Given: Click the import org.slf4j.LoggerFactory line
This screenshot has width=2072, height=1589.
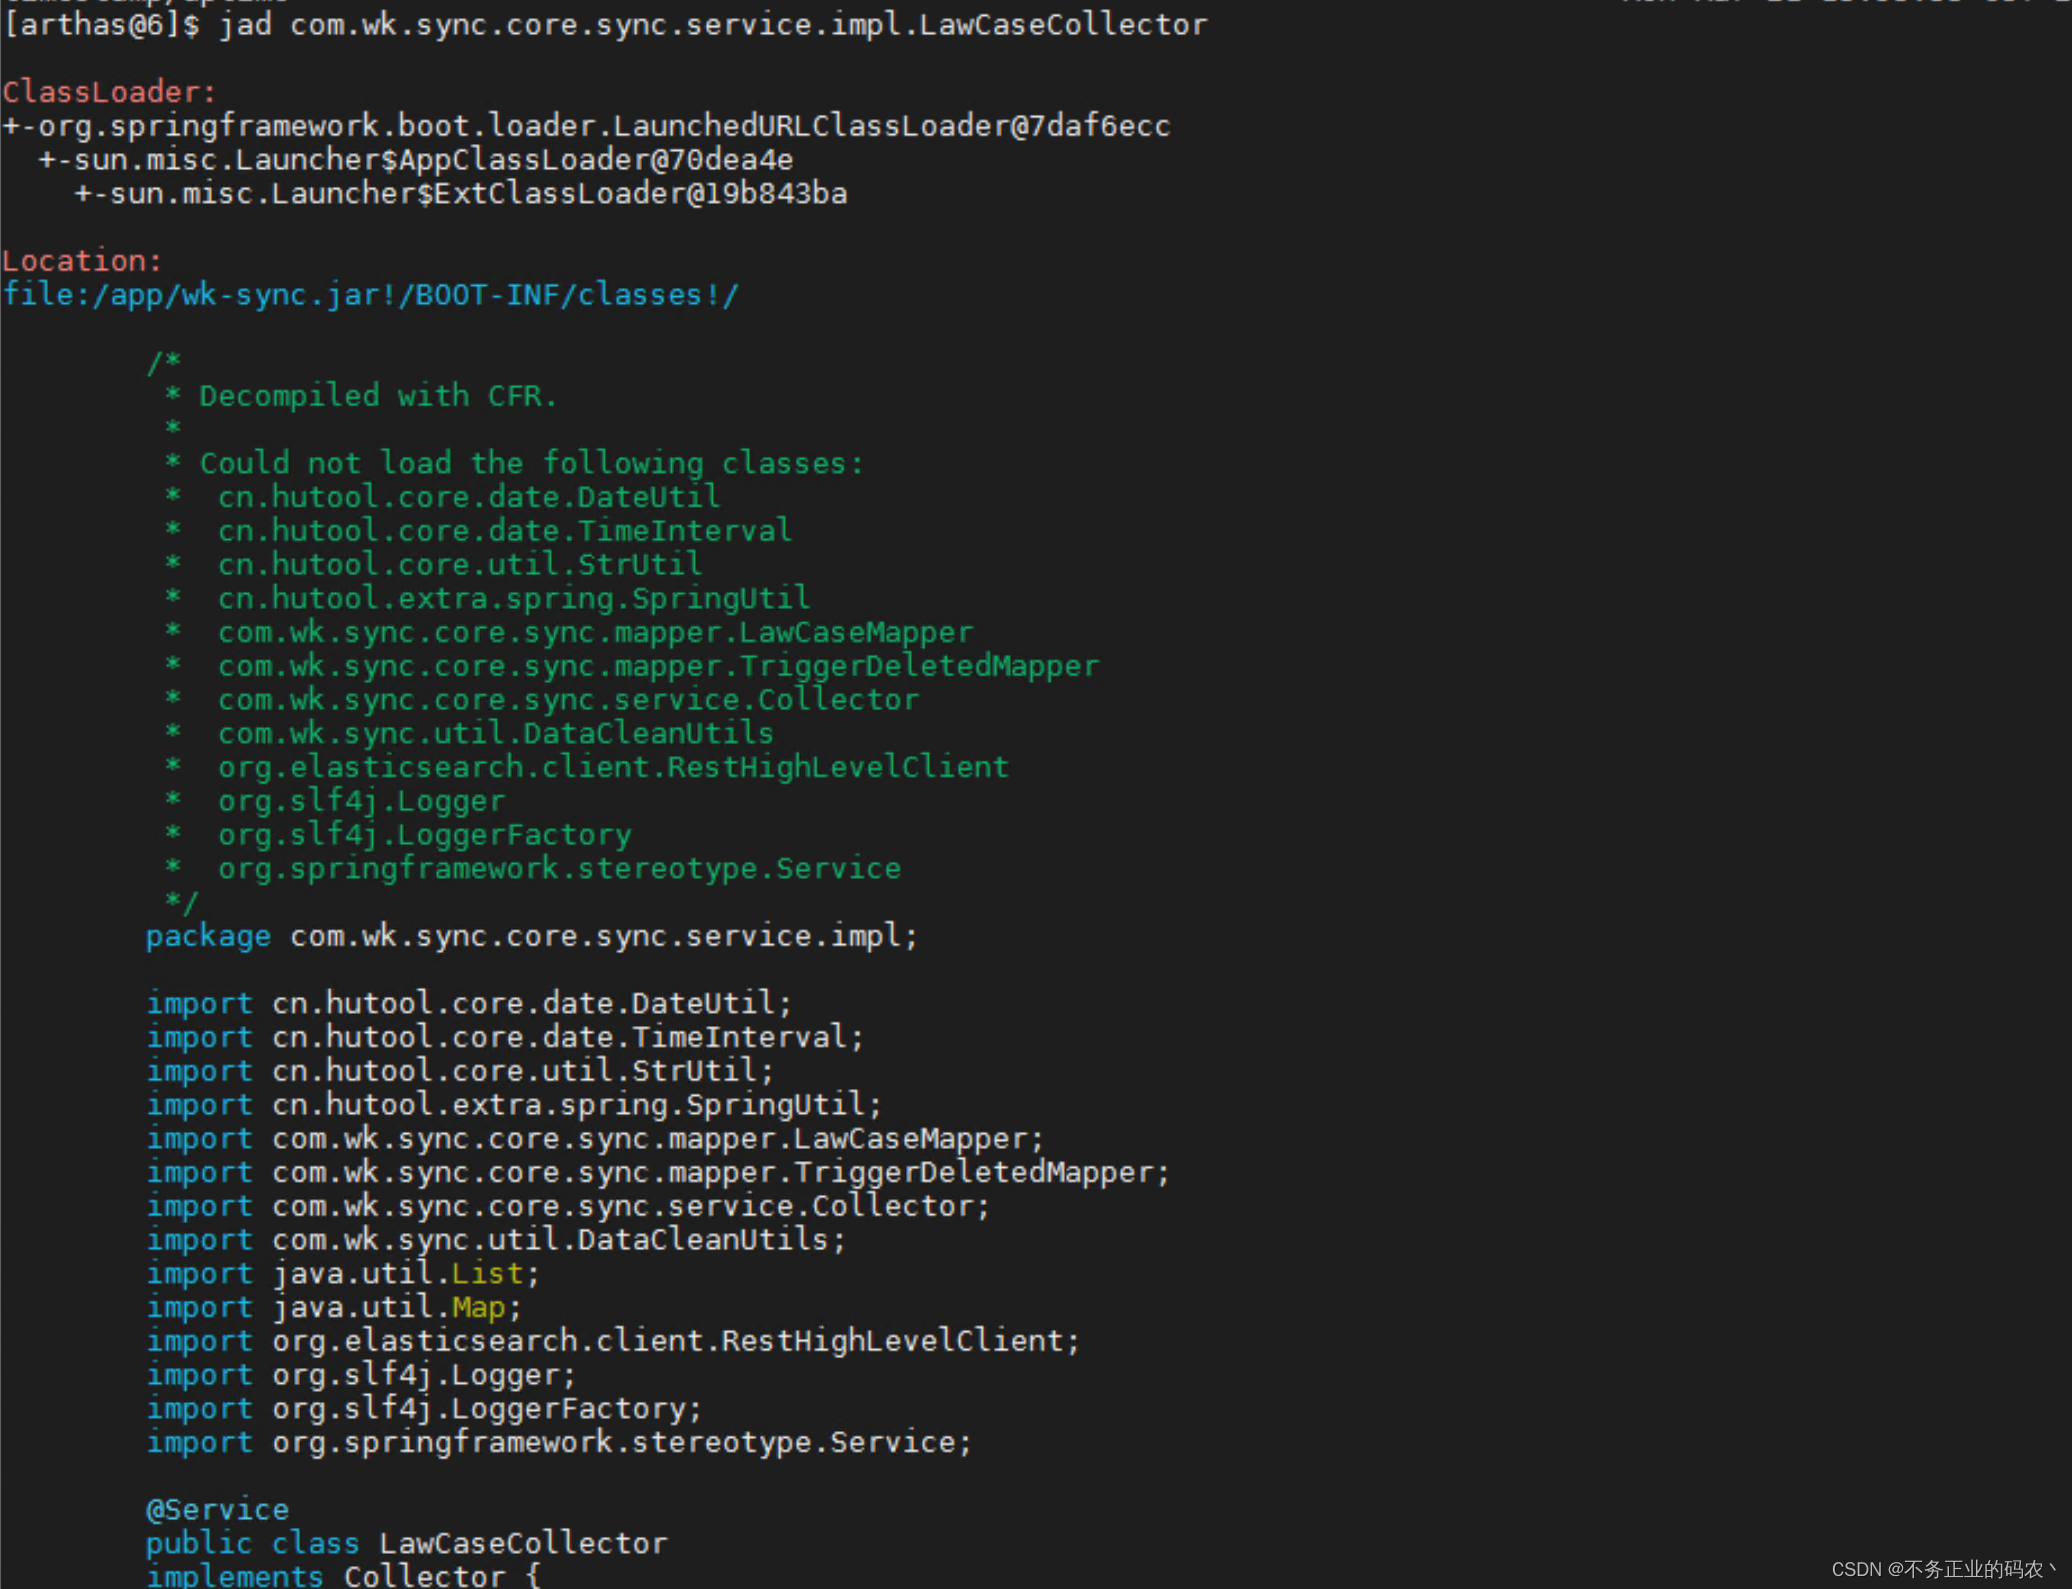Looking at the screenshot, I should (423, 1408).
